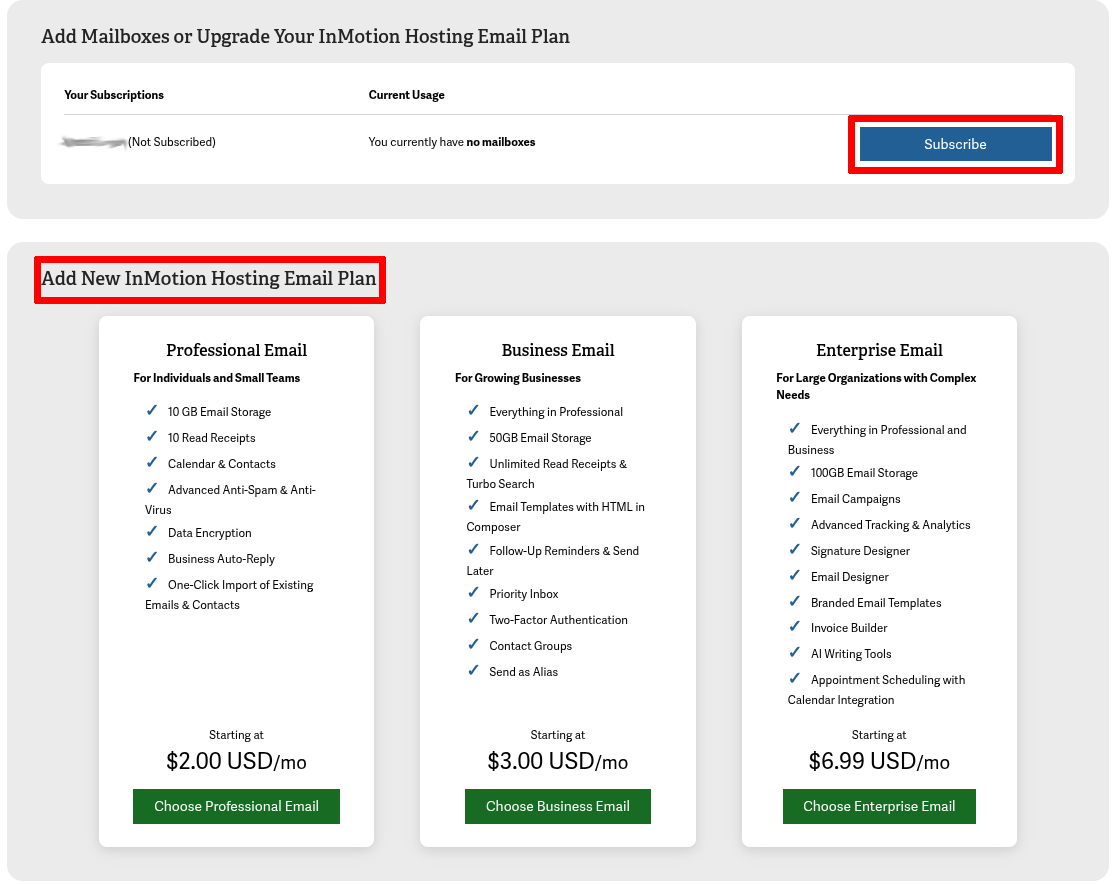
Task: Choose the Professional Email plan
Action: (236, 806)
